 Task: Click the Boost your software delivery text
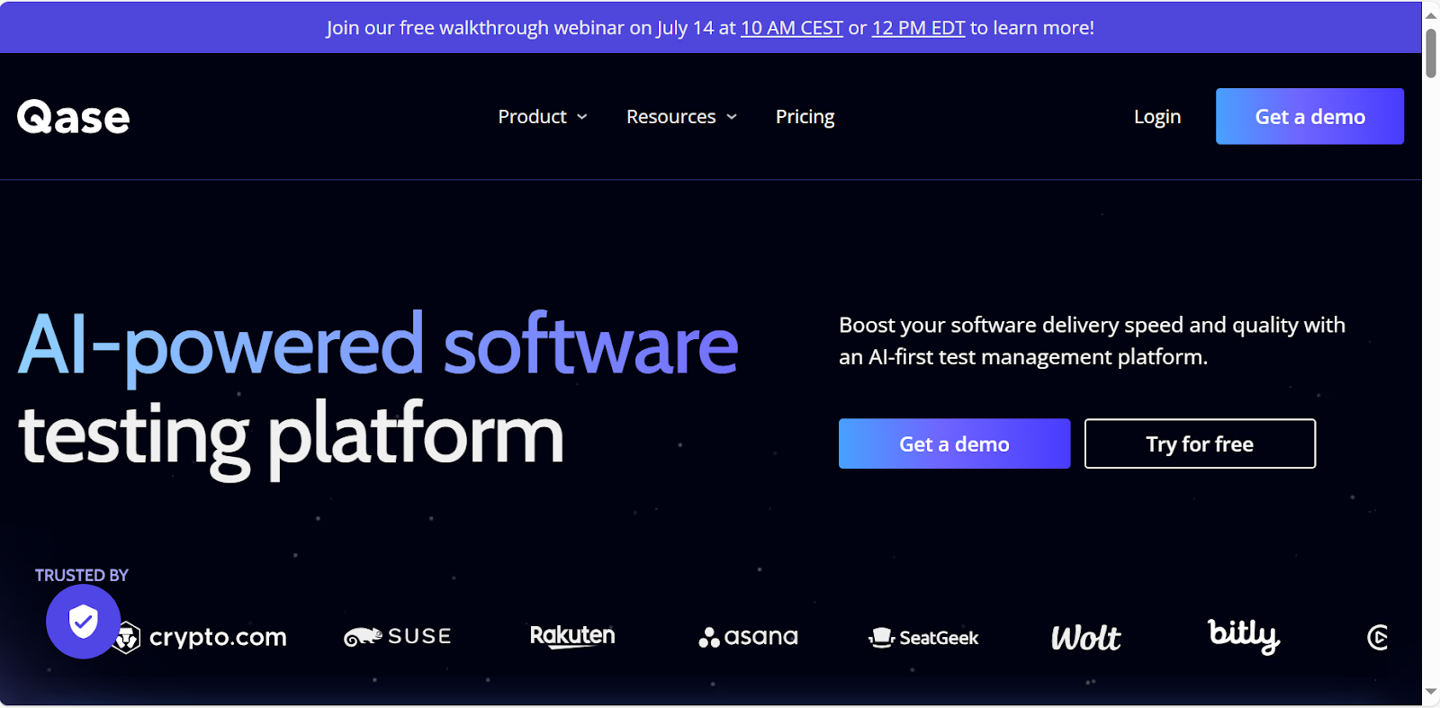pos(1092,341)
